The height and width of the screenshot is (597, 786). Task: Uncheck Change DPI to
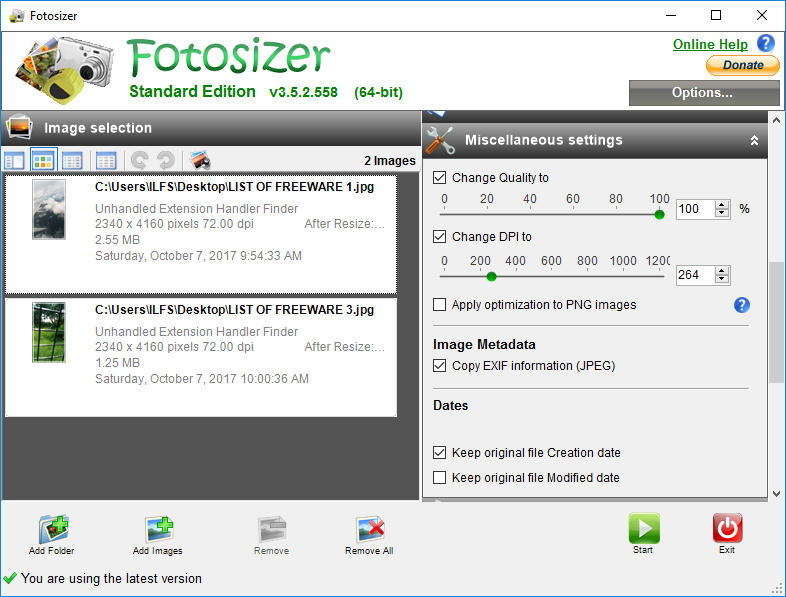(440, 237)
